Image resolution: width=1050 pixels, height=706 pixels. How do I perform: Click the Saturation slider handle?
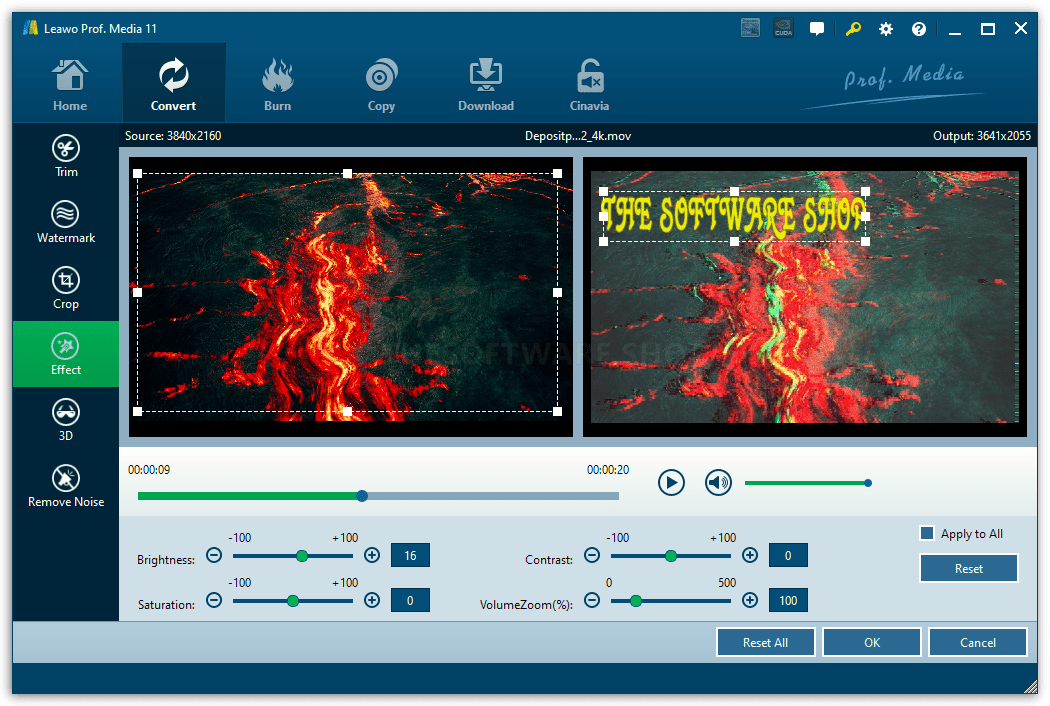click(x=293, y=601)
